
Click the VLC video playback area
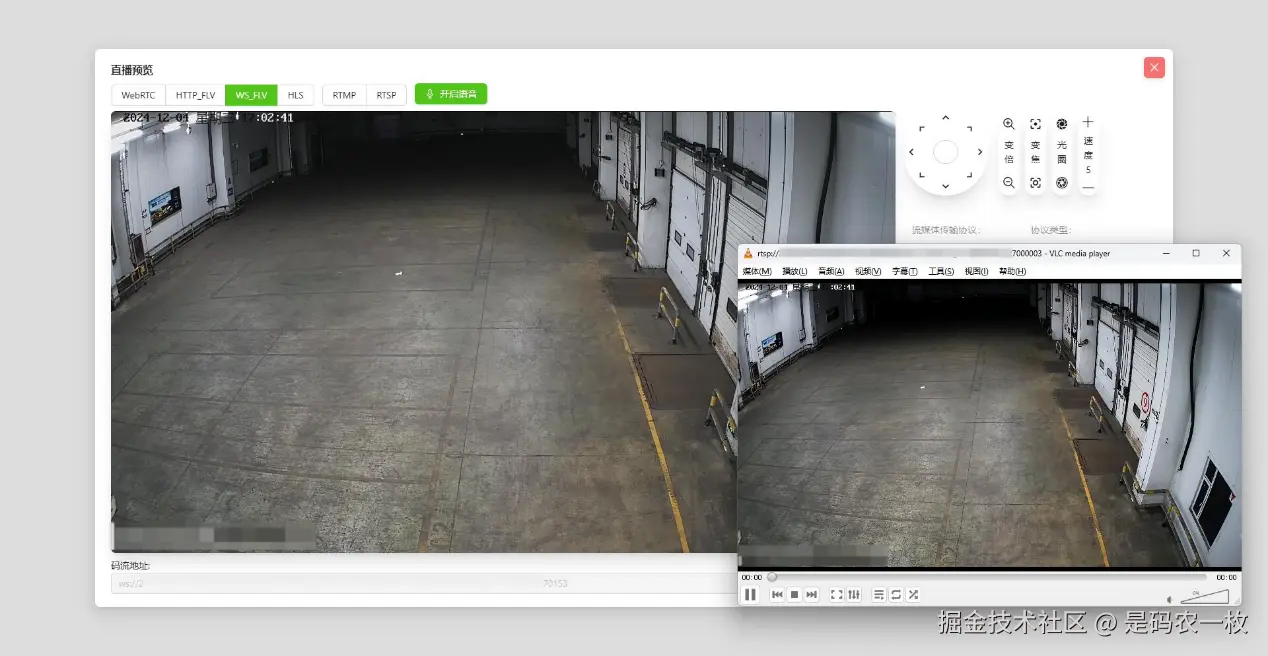click(x=989, y=425)
